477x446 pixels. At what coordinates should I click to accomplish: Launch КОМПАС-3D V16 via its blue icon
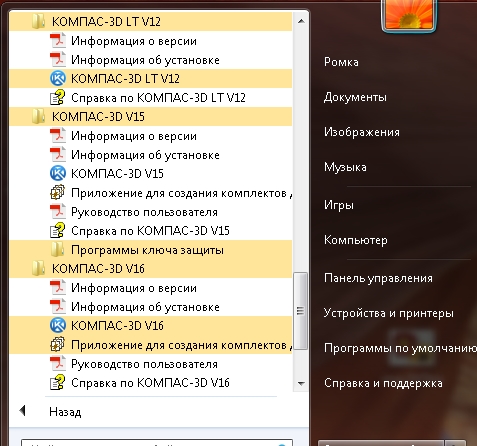(x=58, y=326)
